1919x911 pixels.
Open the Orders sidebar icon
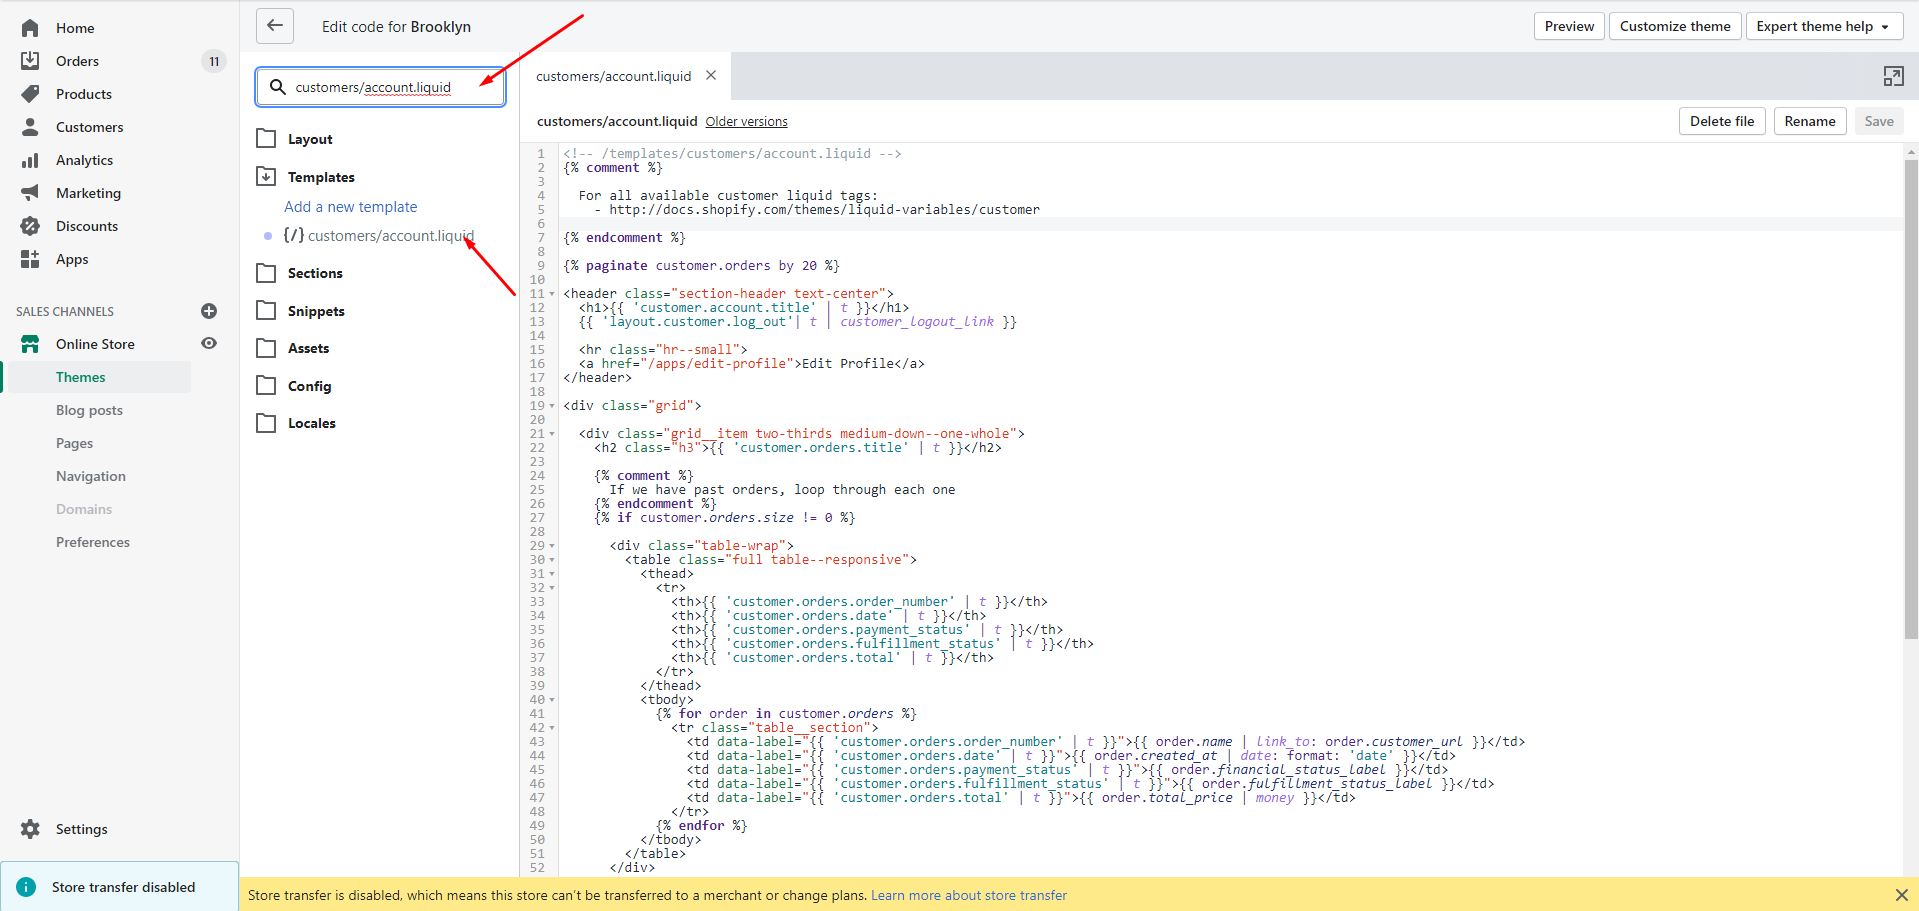click(30, 61)
